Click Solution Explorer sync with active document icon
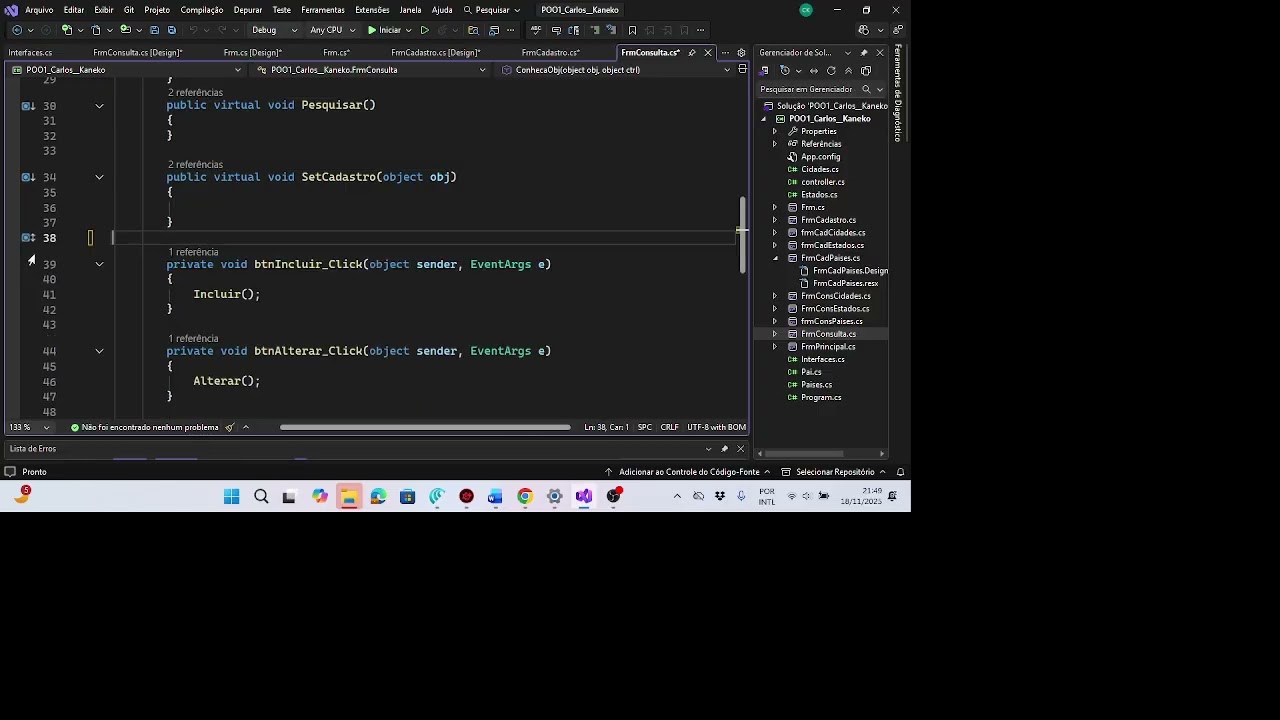Viewport: 1280px width, 720px height. 813,71
